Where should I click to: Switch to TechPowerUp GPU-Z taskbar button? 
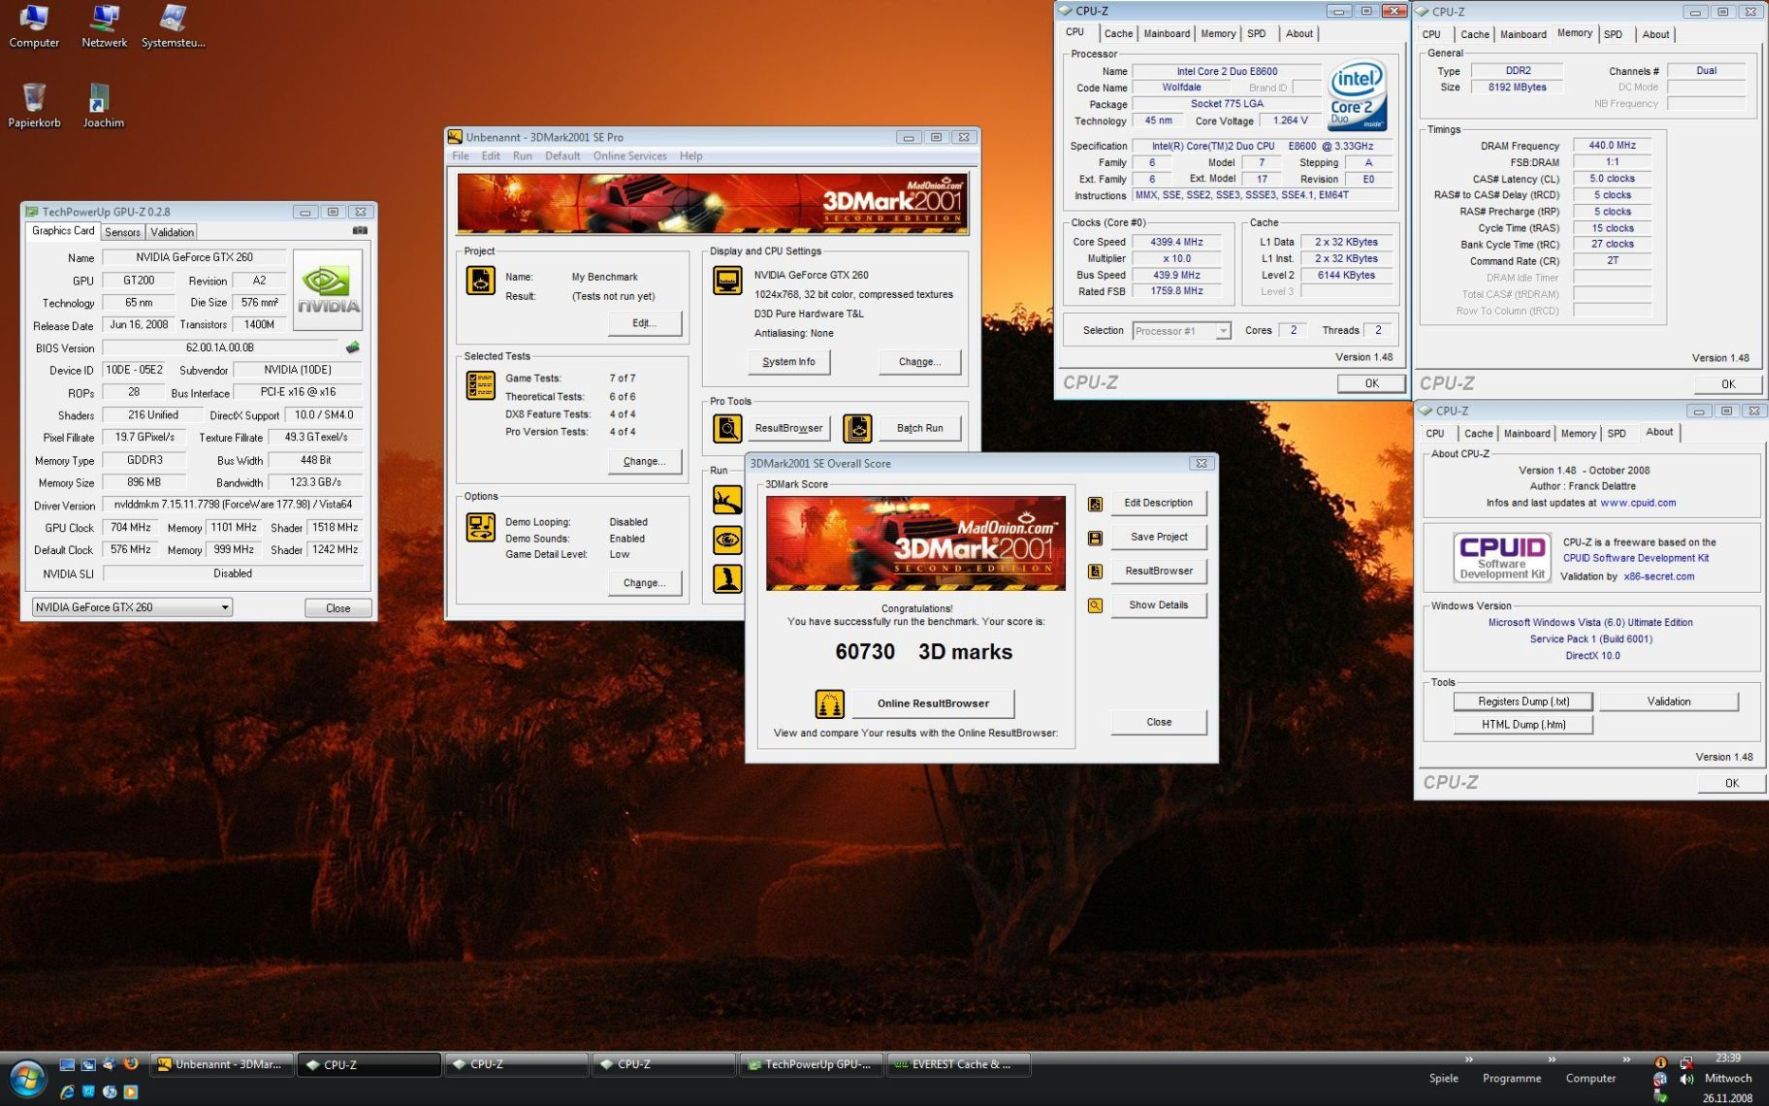point(813,1065)
